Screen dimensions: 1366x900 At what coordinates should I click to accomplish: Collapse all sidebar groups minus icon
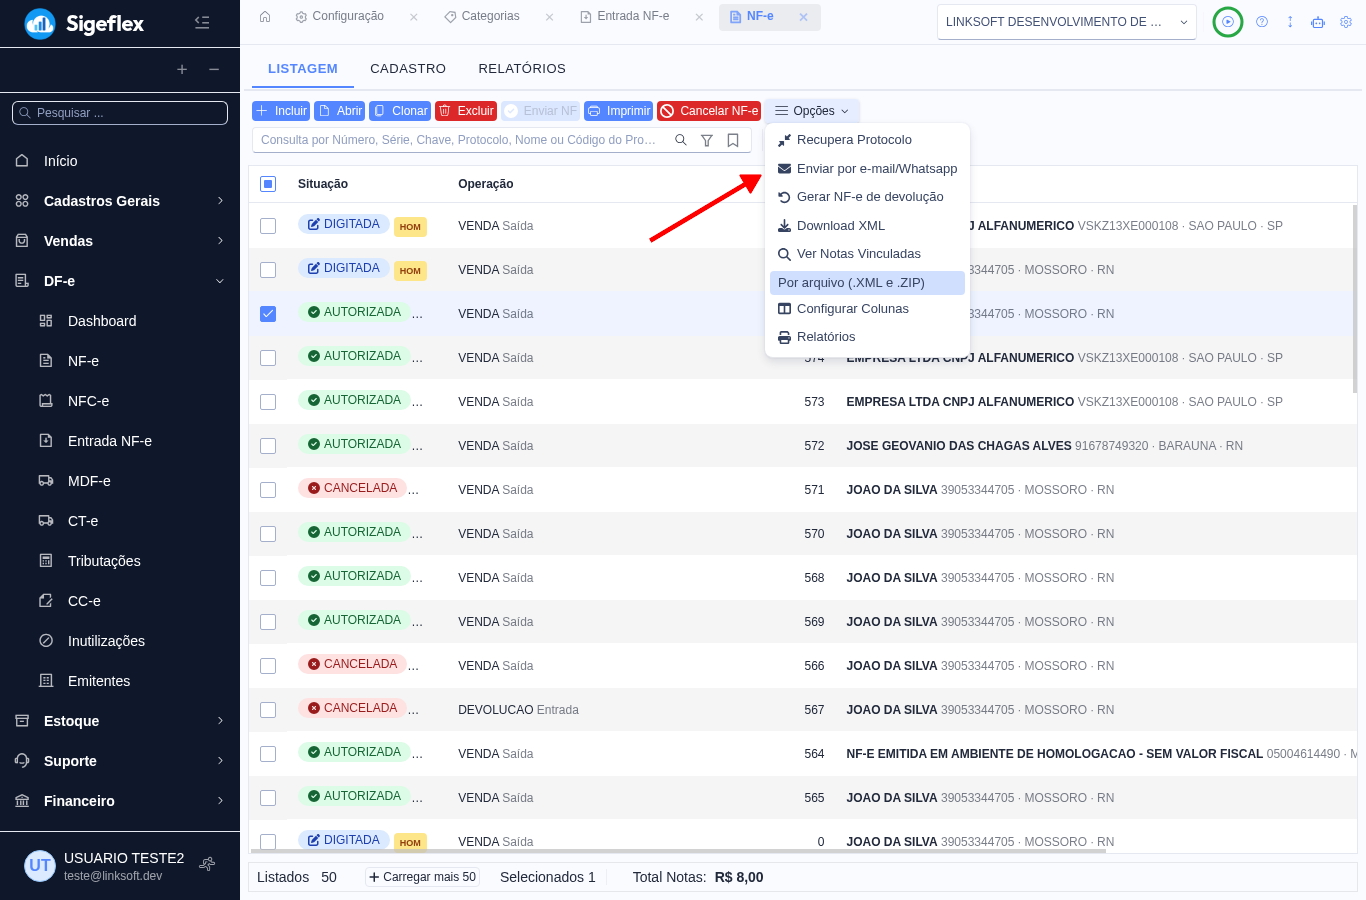pos(214,69)
